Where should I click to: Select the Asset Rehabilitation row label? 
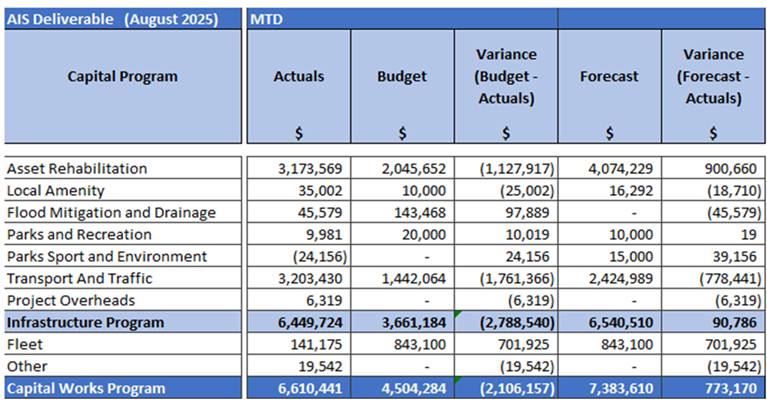(123, 168)
